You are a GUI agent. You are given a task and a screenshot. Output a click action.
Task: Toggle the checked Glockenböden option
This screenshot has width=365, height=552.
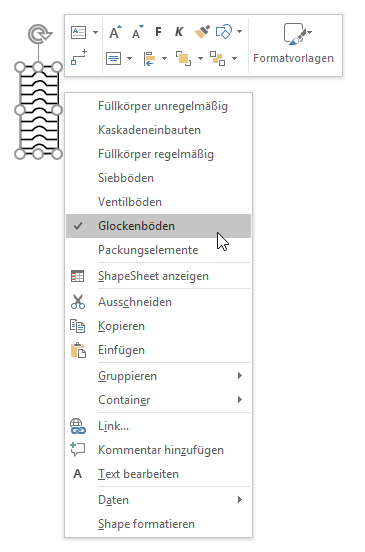click(158, 226)
